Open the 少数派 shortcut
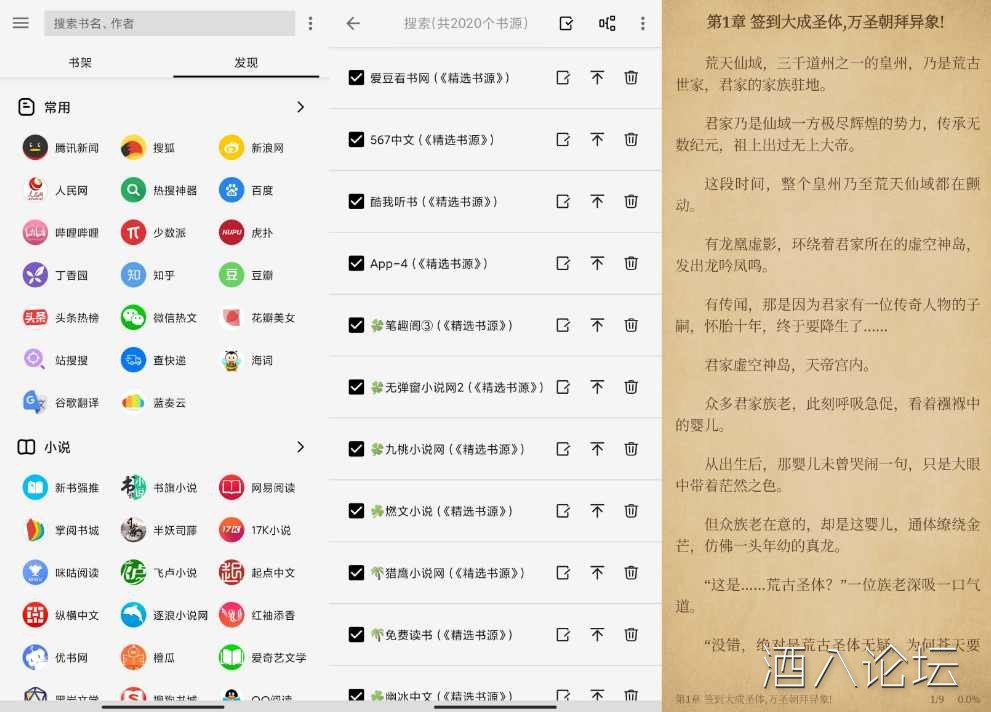 click(x=154, y=232)
